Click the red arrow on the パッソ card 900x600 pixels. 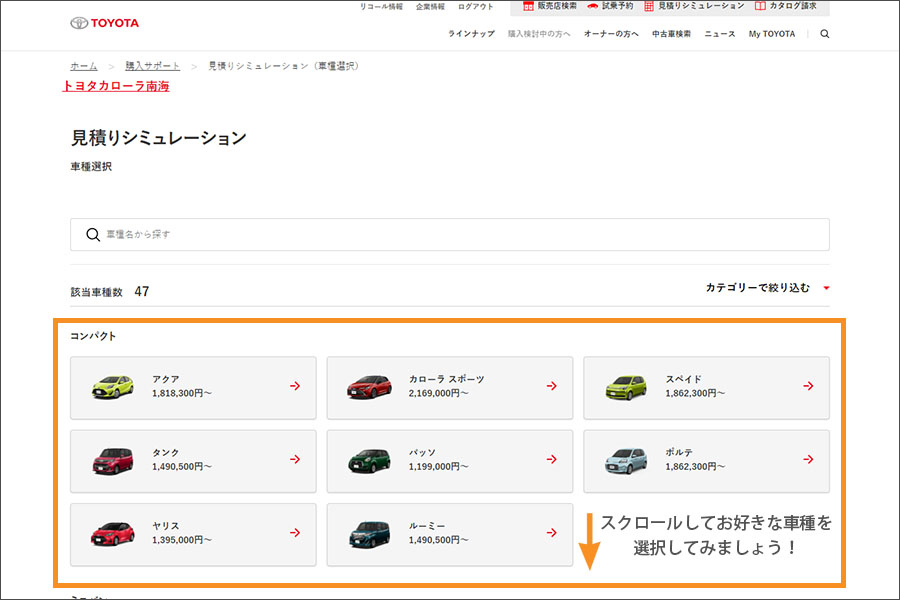coord(552,459)
